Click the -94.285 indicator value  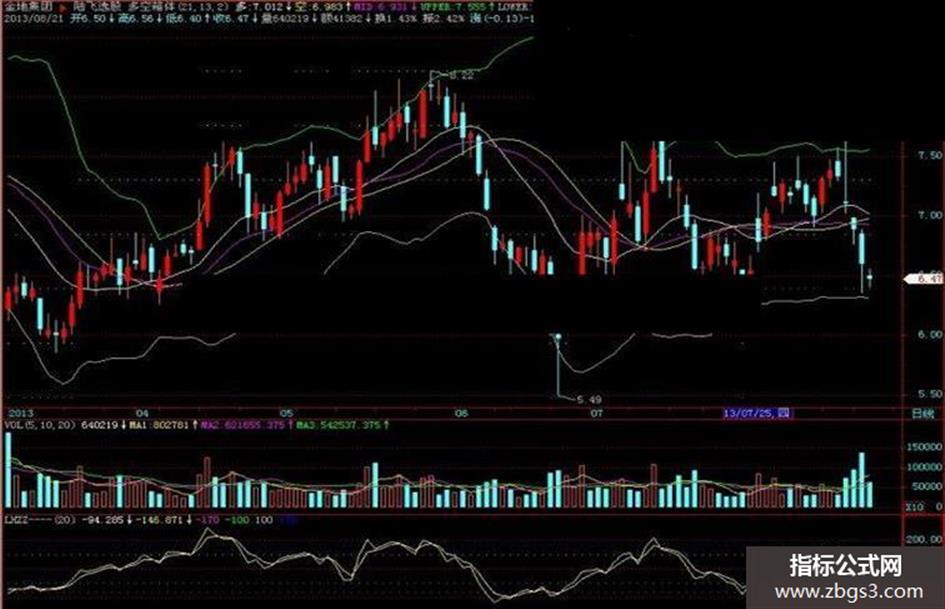point(102,520)
